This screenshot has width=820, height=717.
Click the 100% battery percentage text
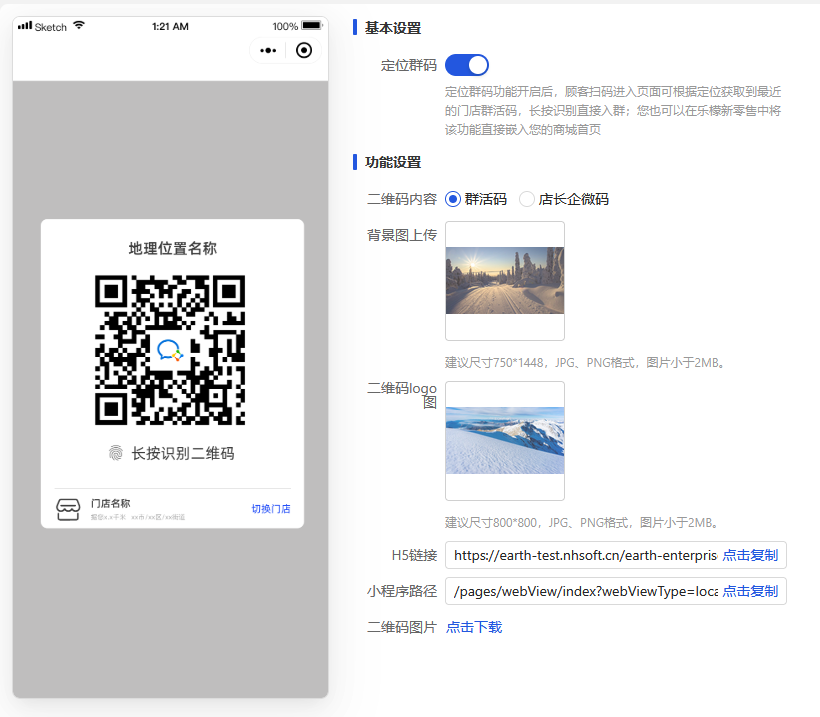(285, 26)
